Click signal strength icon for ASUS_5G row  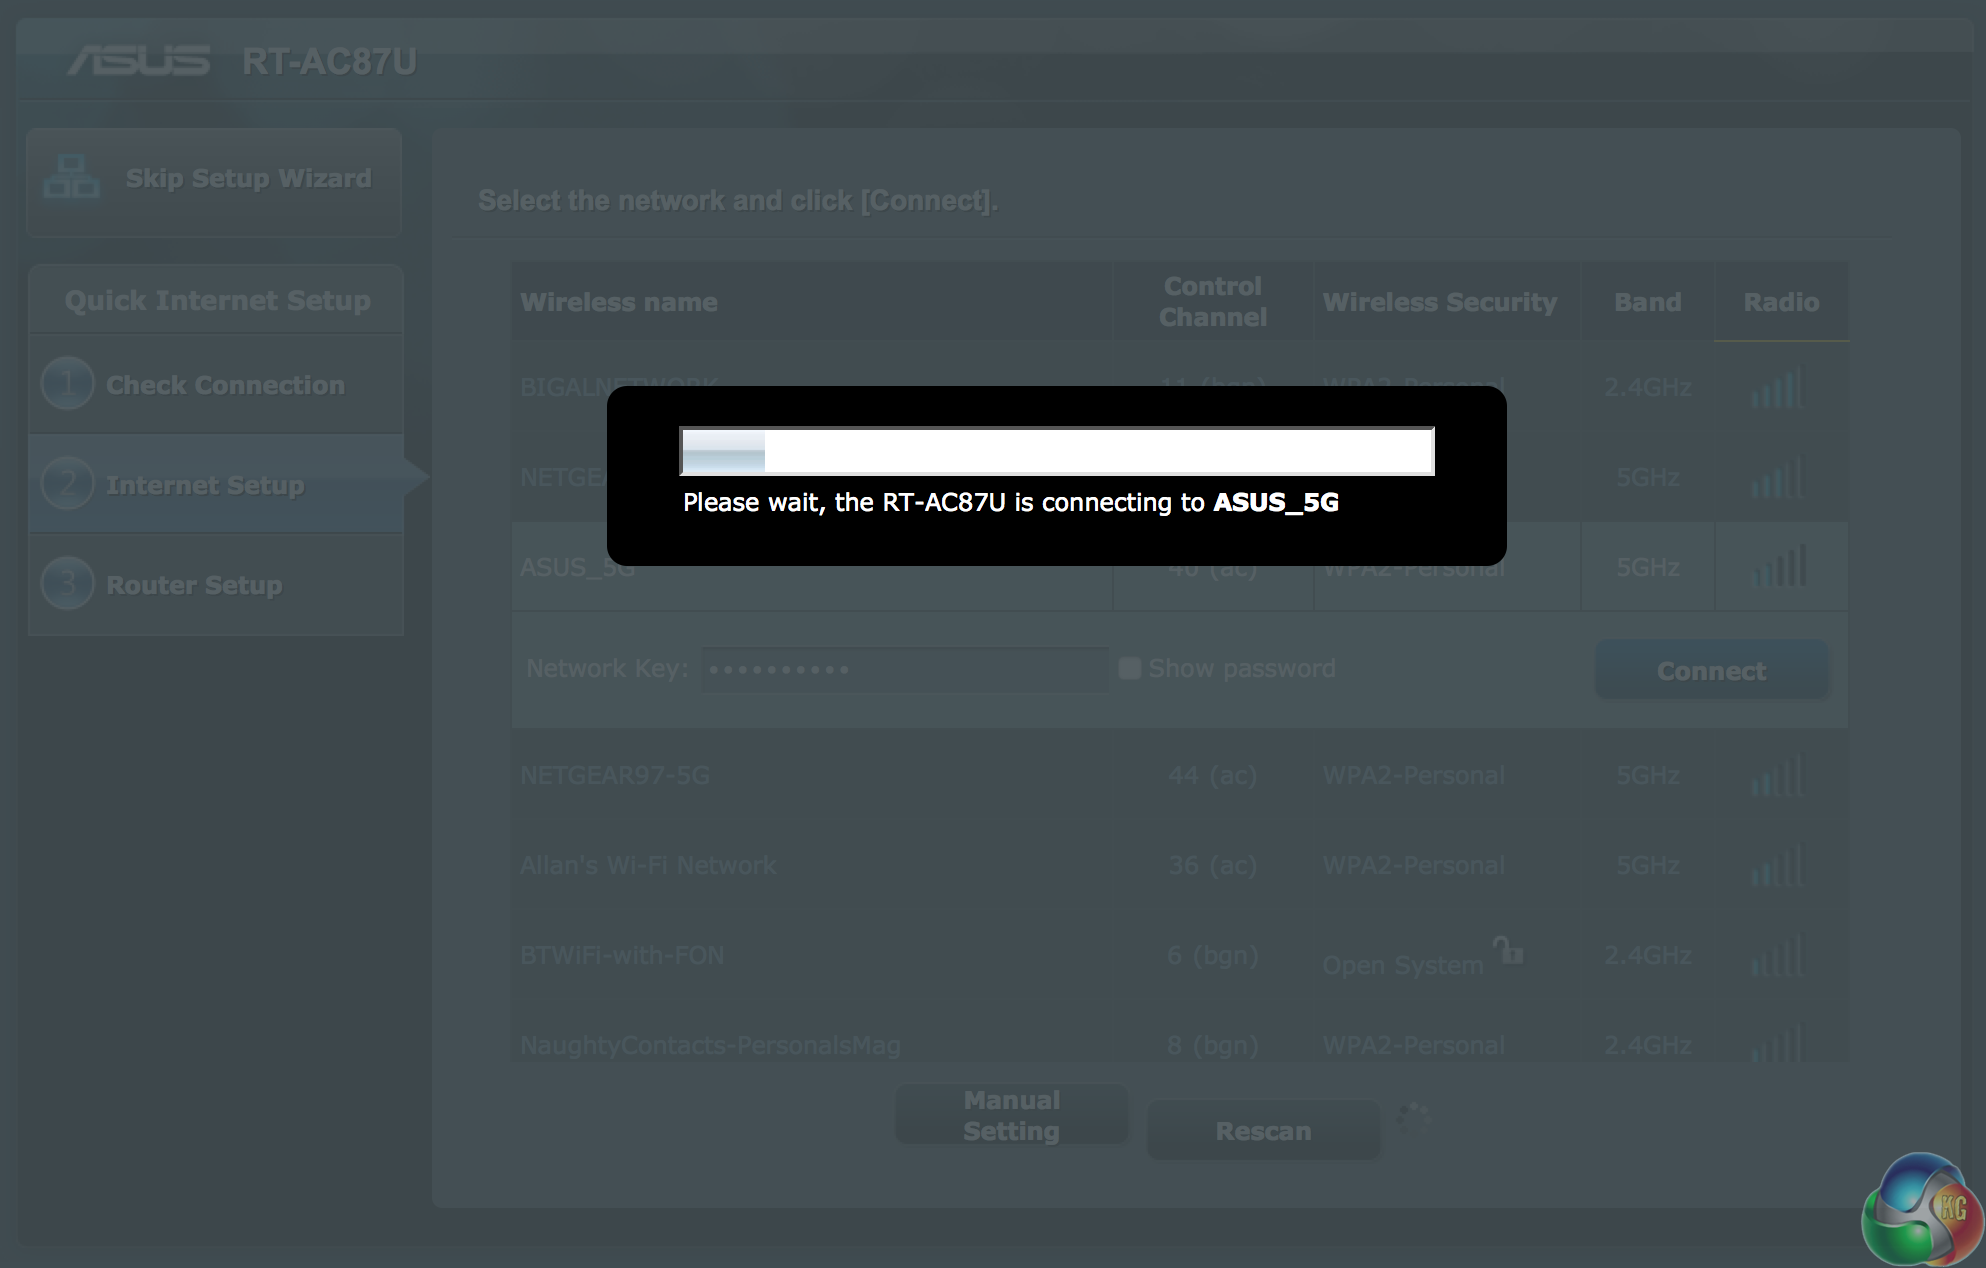pos(1781,567)
